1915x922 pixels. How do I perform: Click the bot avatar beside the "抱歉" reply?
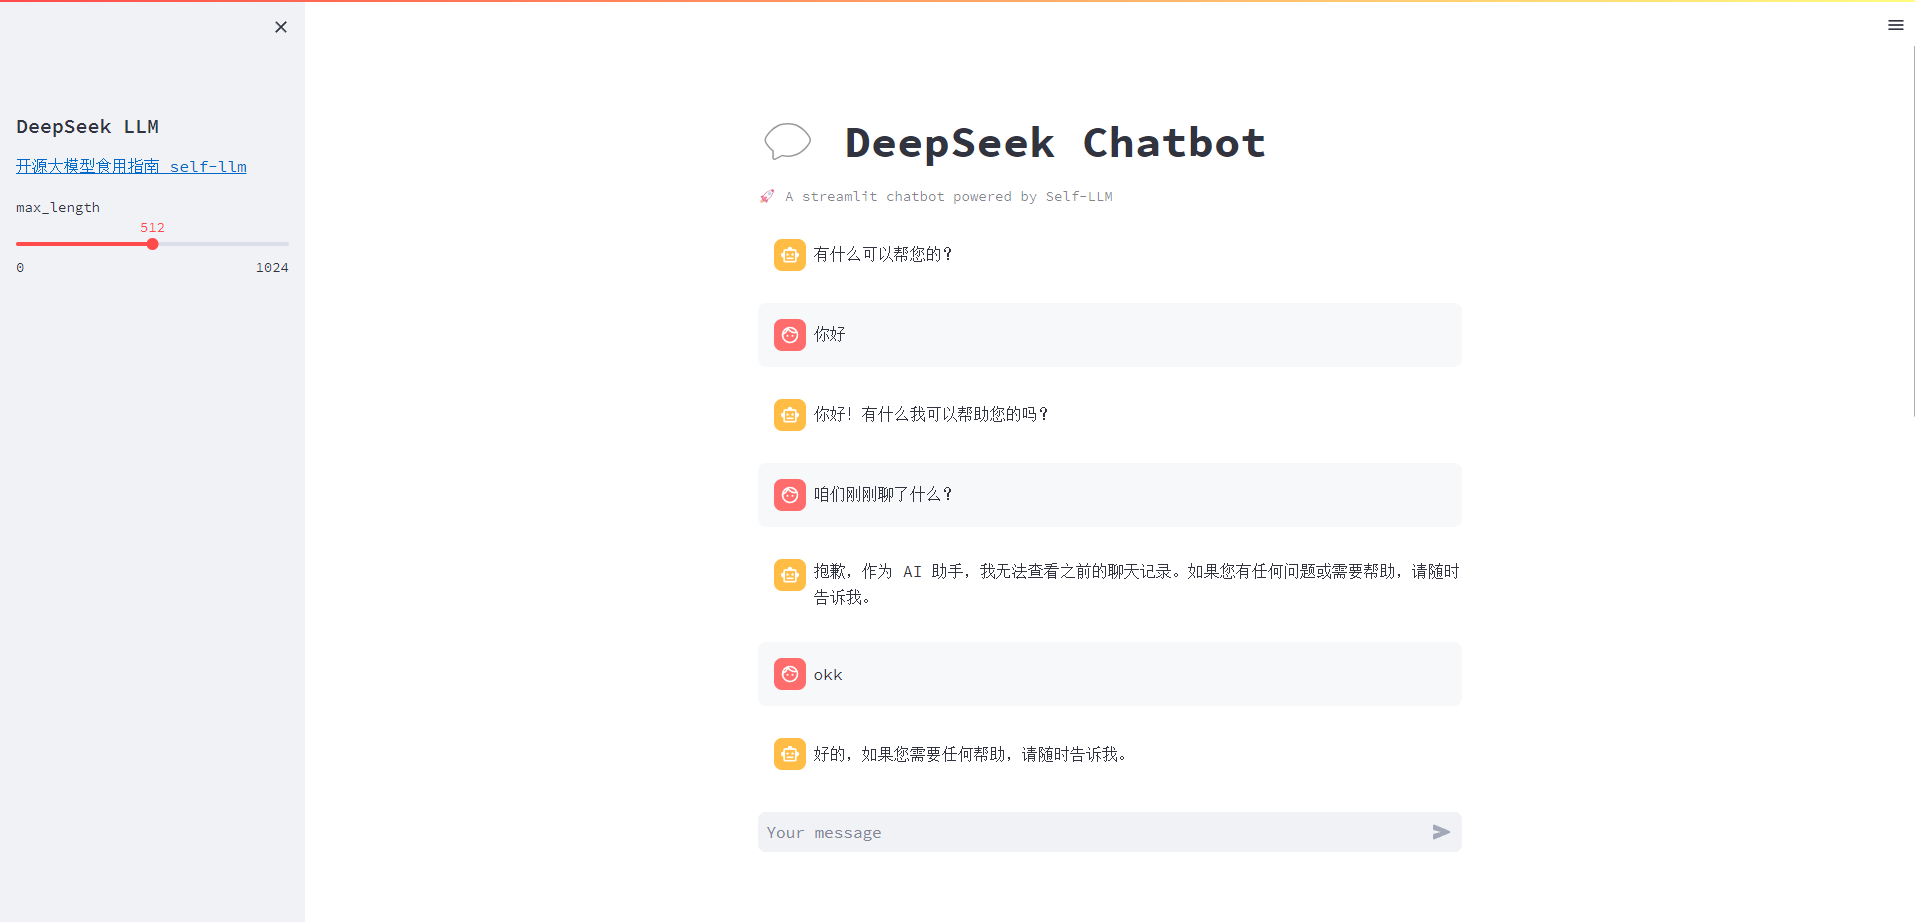[789, 575]
